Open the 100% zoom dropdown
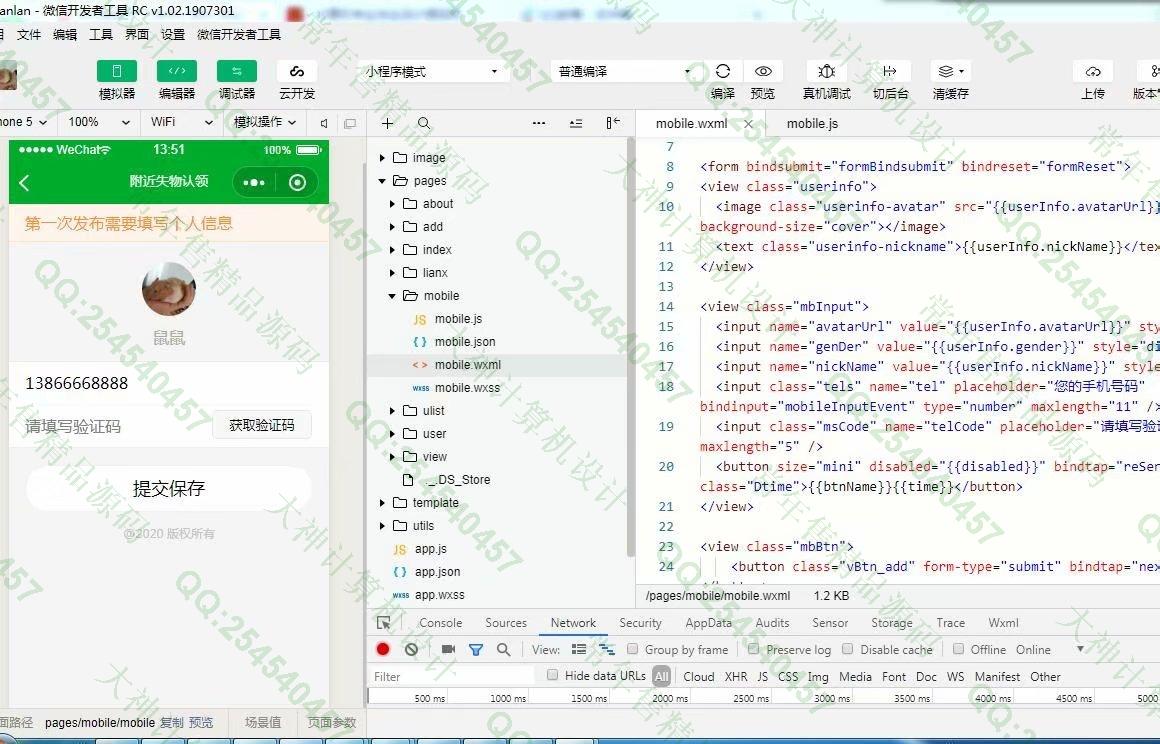Image resolution: width=1160 pixels, height=744 pixels. (x=98, y=122)
